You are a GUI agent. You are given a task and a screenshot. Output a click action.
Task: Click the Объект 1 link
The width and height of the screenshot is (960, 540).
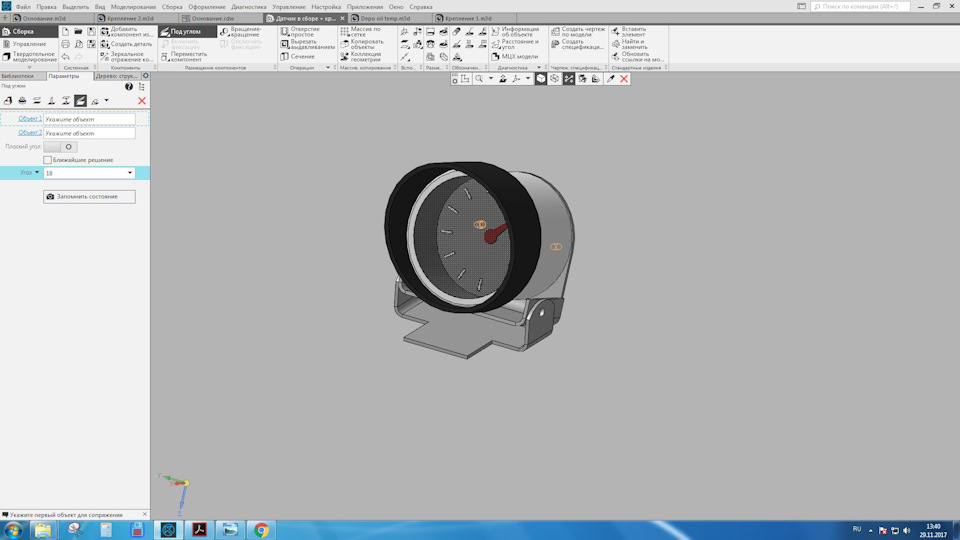point(30,119)
